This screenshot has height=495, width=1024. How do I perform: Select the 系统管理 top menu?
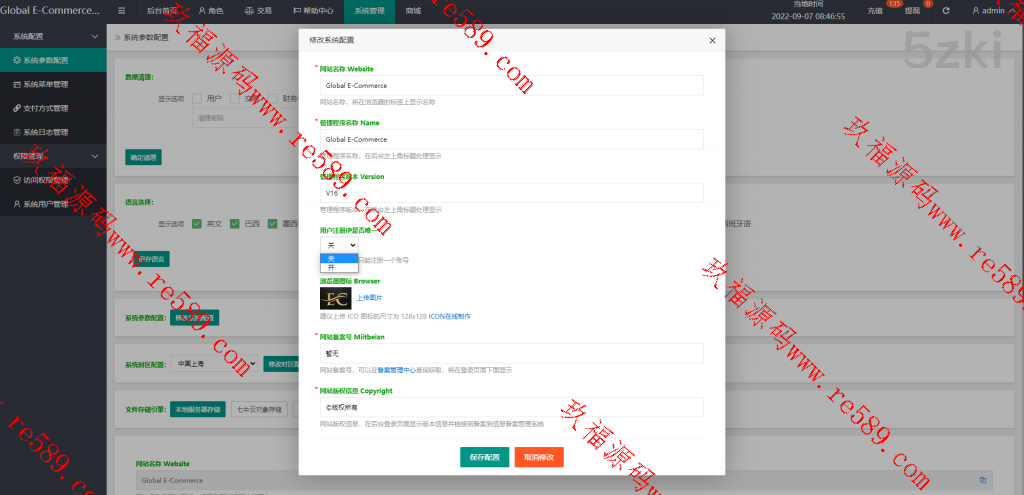[370, 11]
